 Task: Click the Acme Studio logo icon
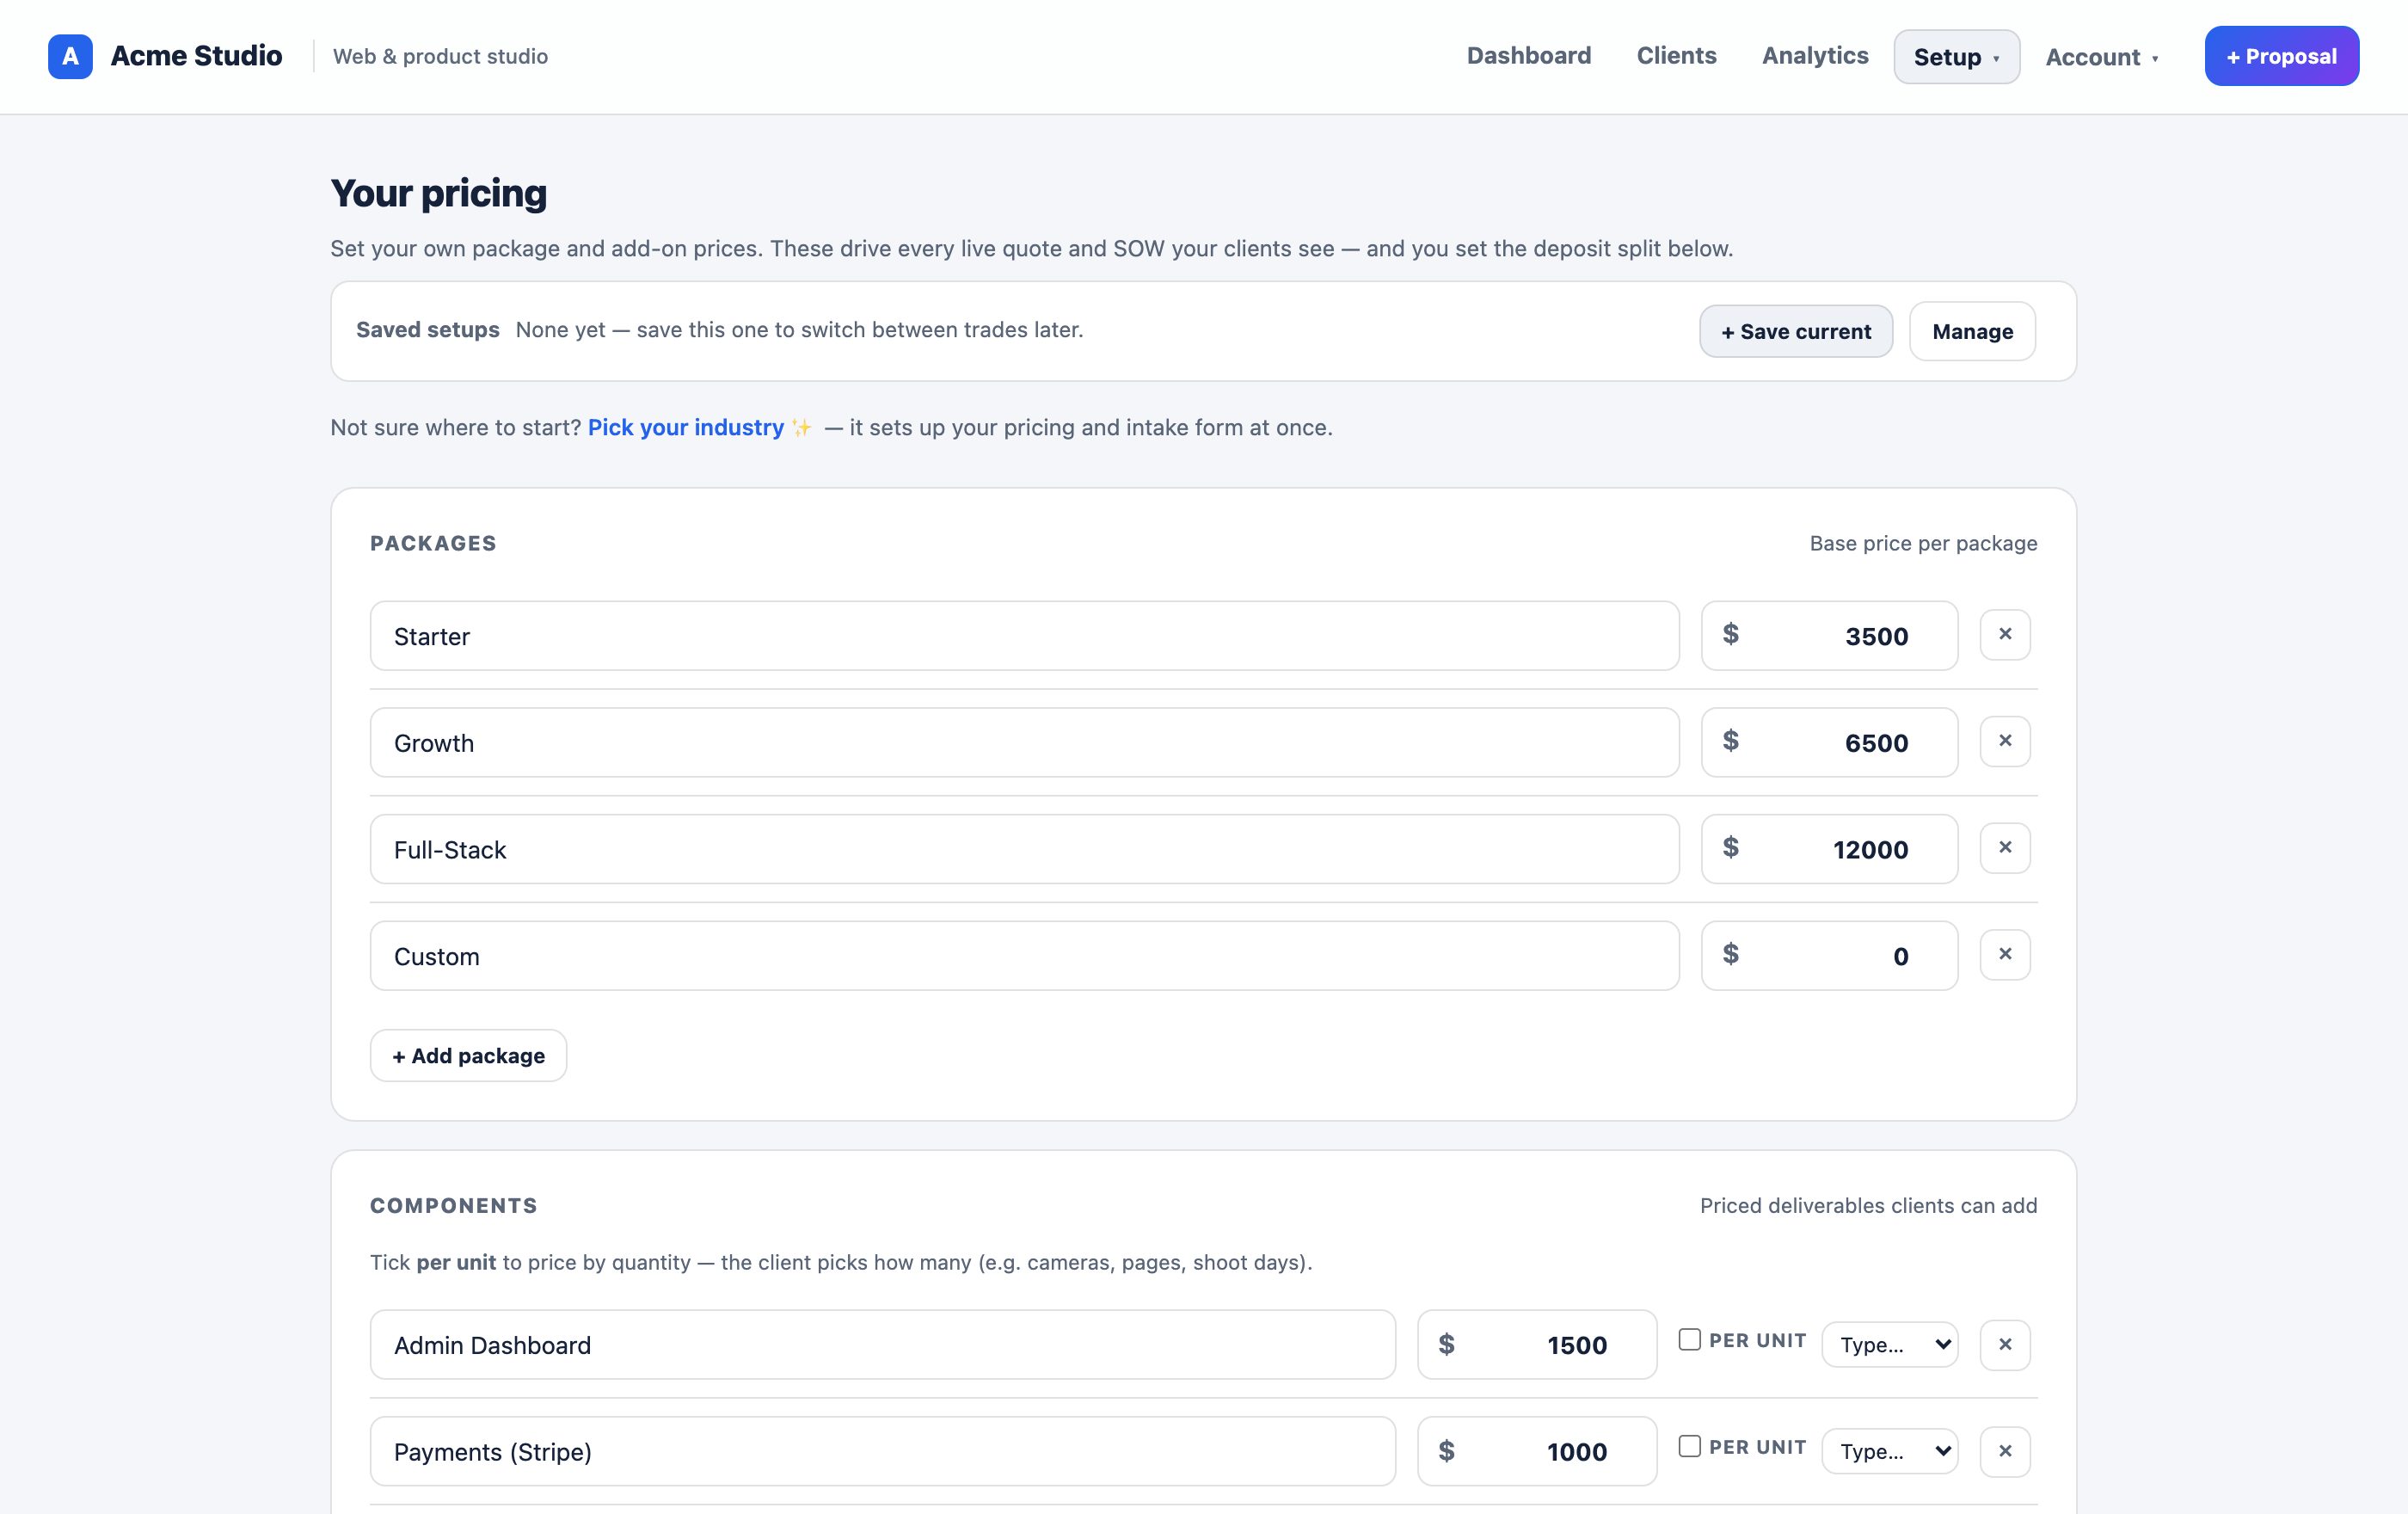pyautogui.click(x=70, y=56)
